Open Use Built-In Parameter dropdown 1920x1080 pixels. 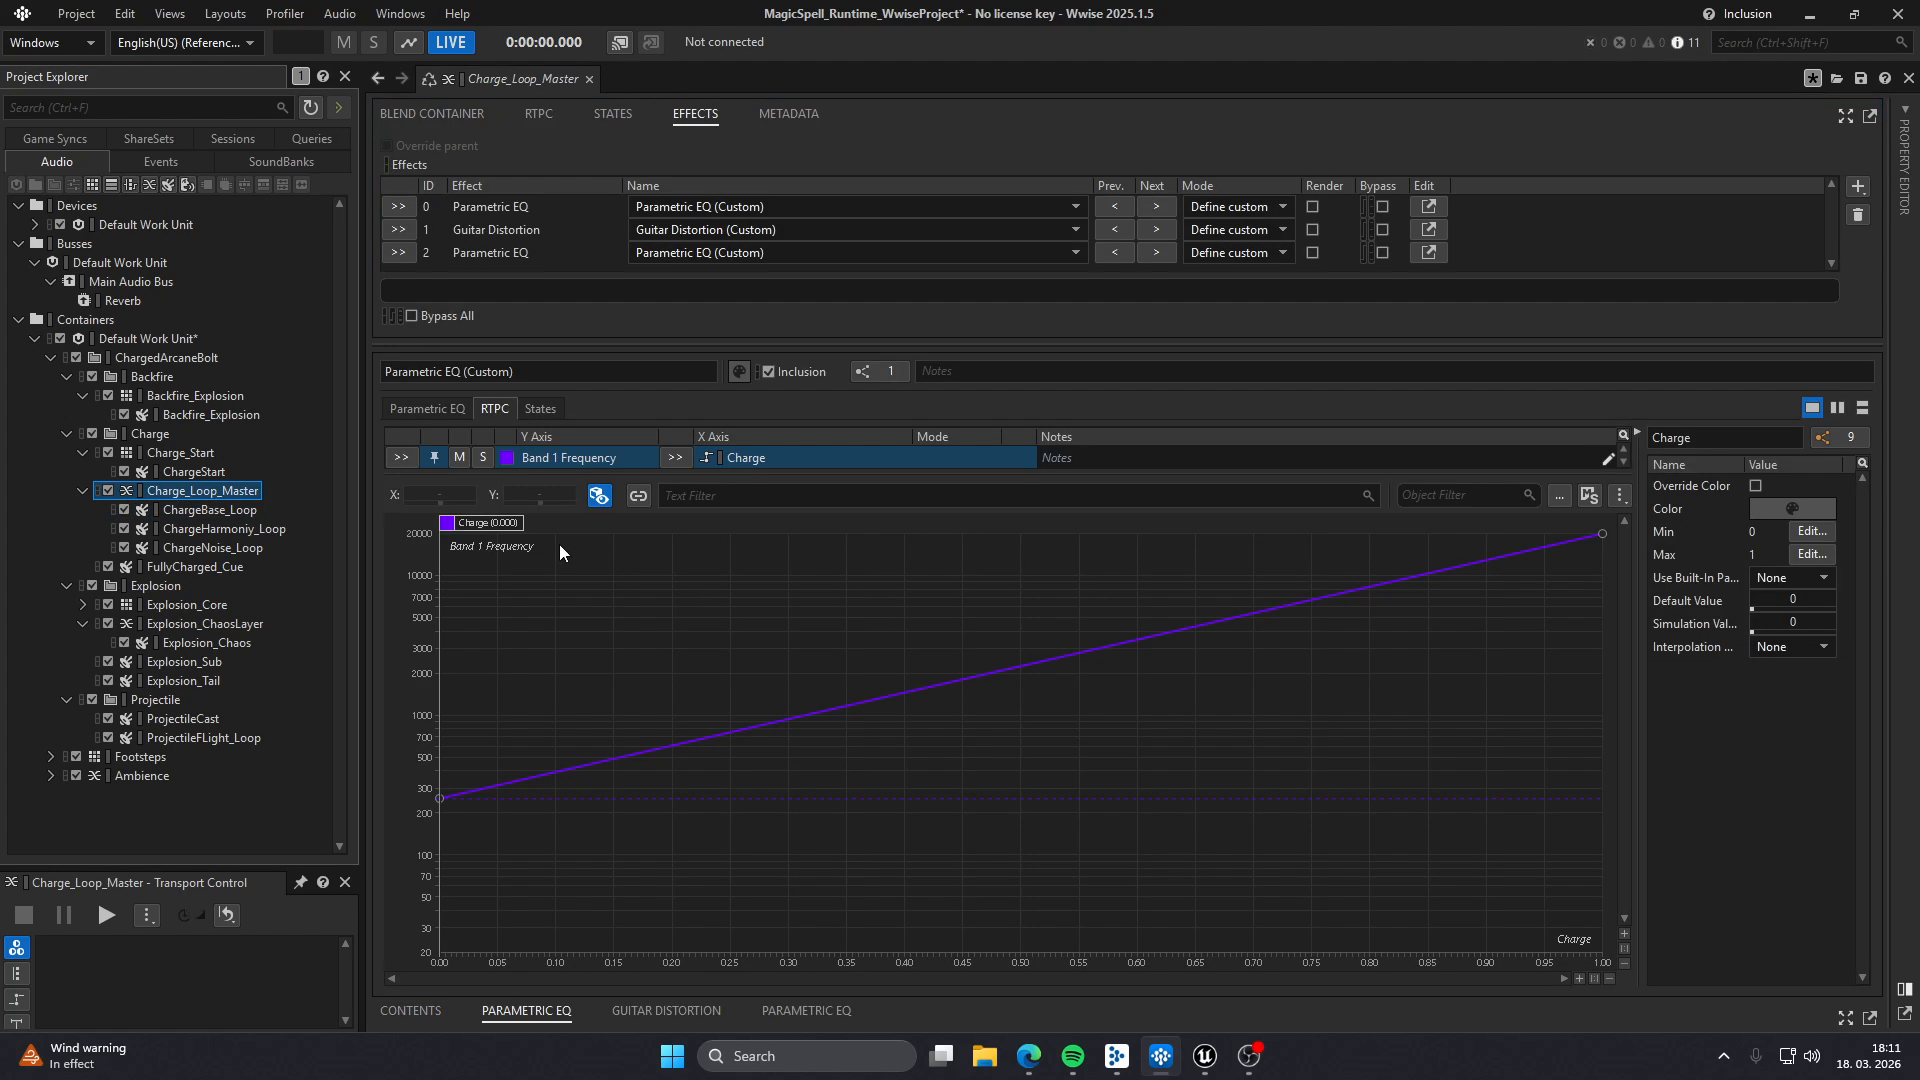point(1792,578)
